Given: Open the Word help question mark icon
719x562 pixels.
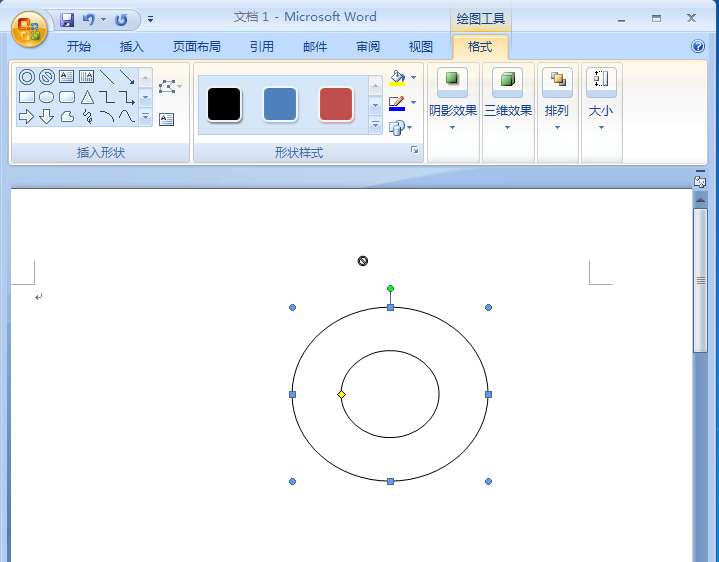Looking at the screenshot, I should [x=698, y=46].
